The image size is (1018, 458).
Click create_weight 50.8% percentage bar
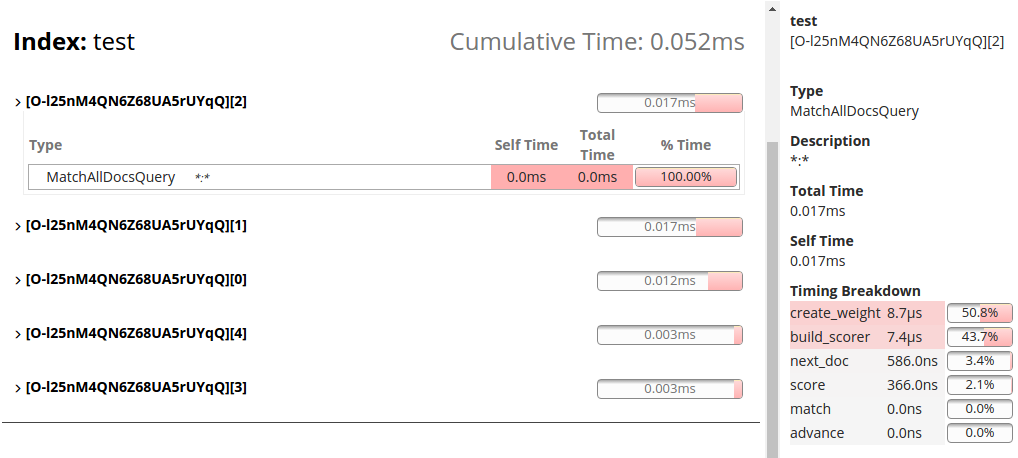980,313
